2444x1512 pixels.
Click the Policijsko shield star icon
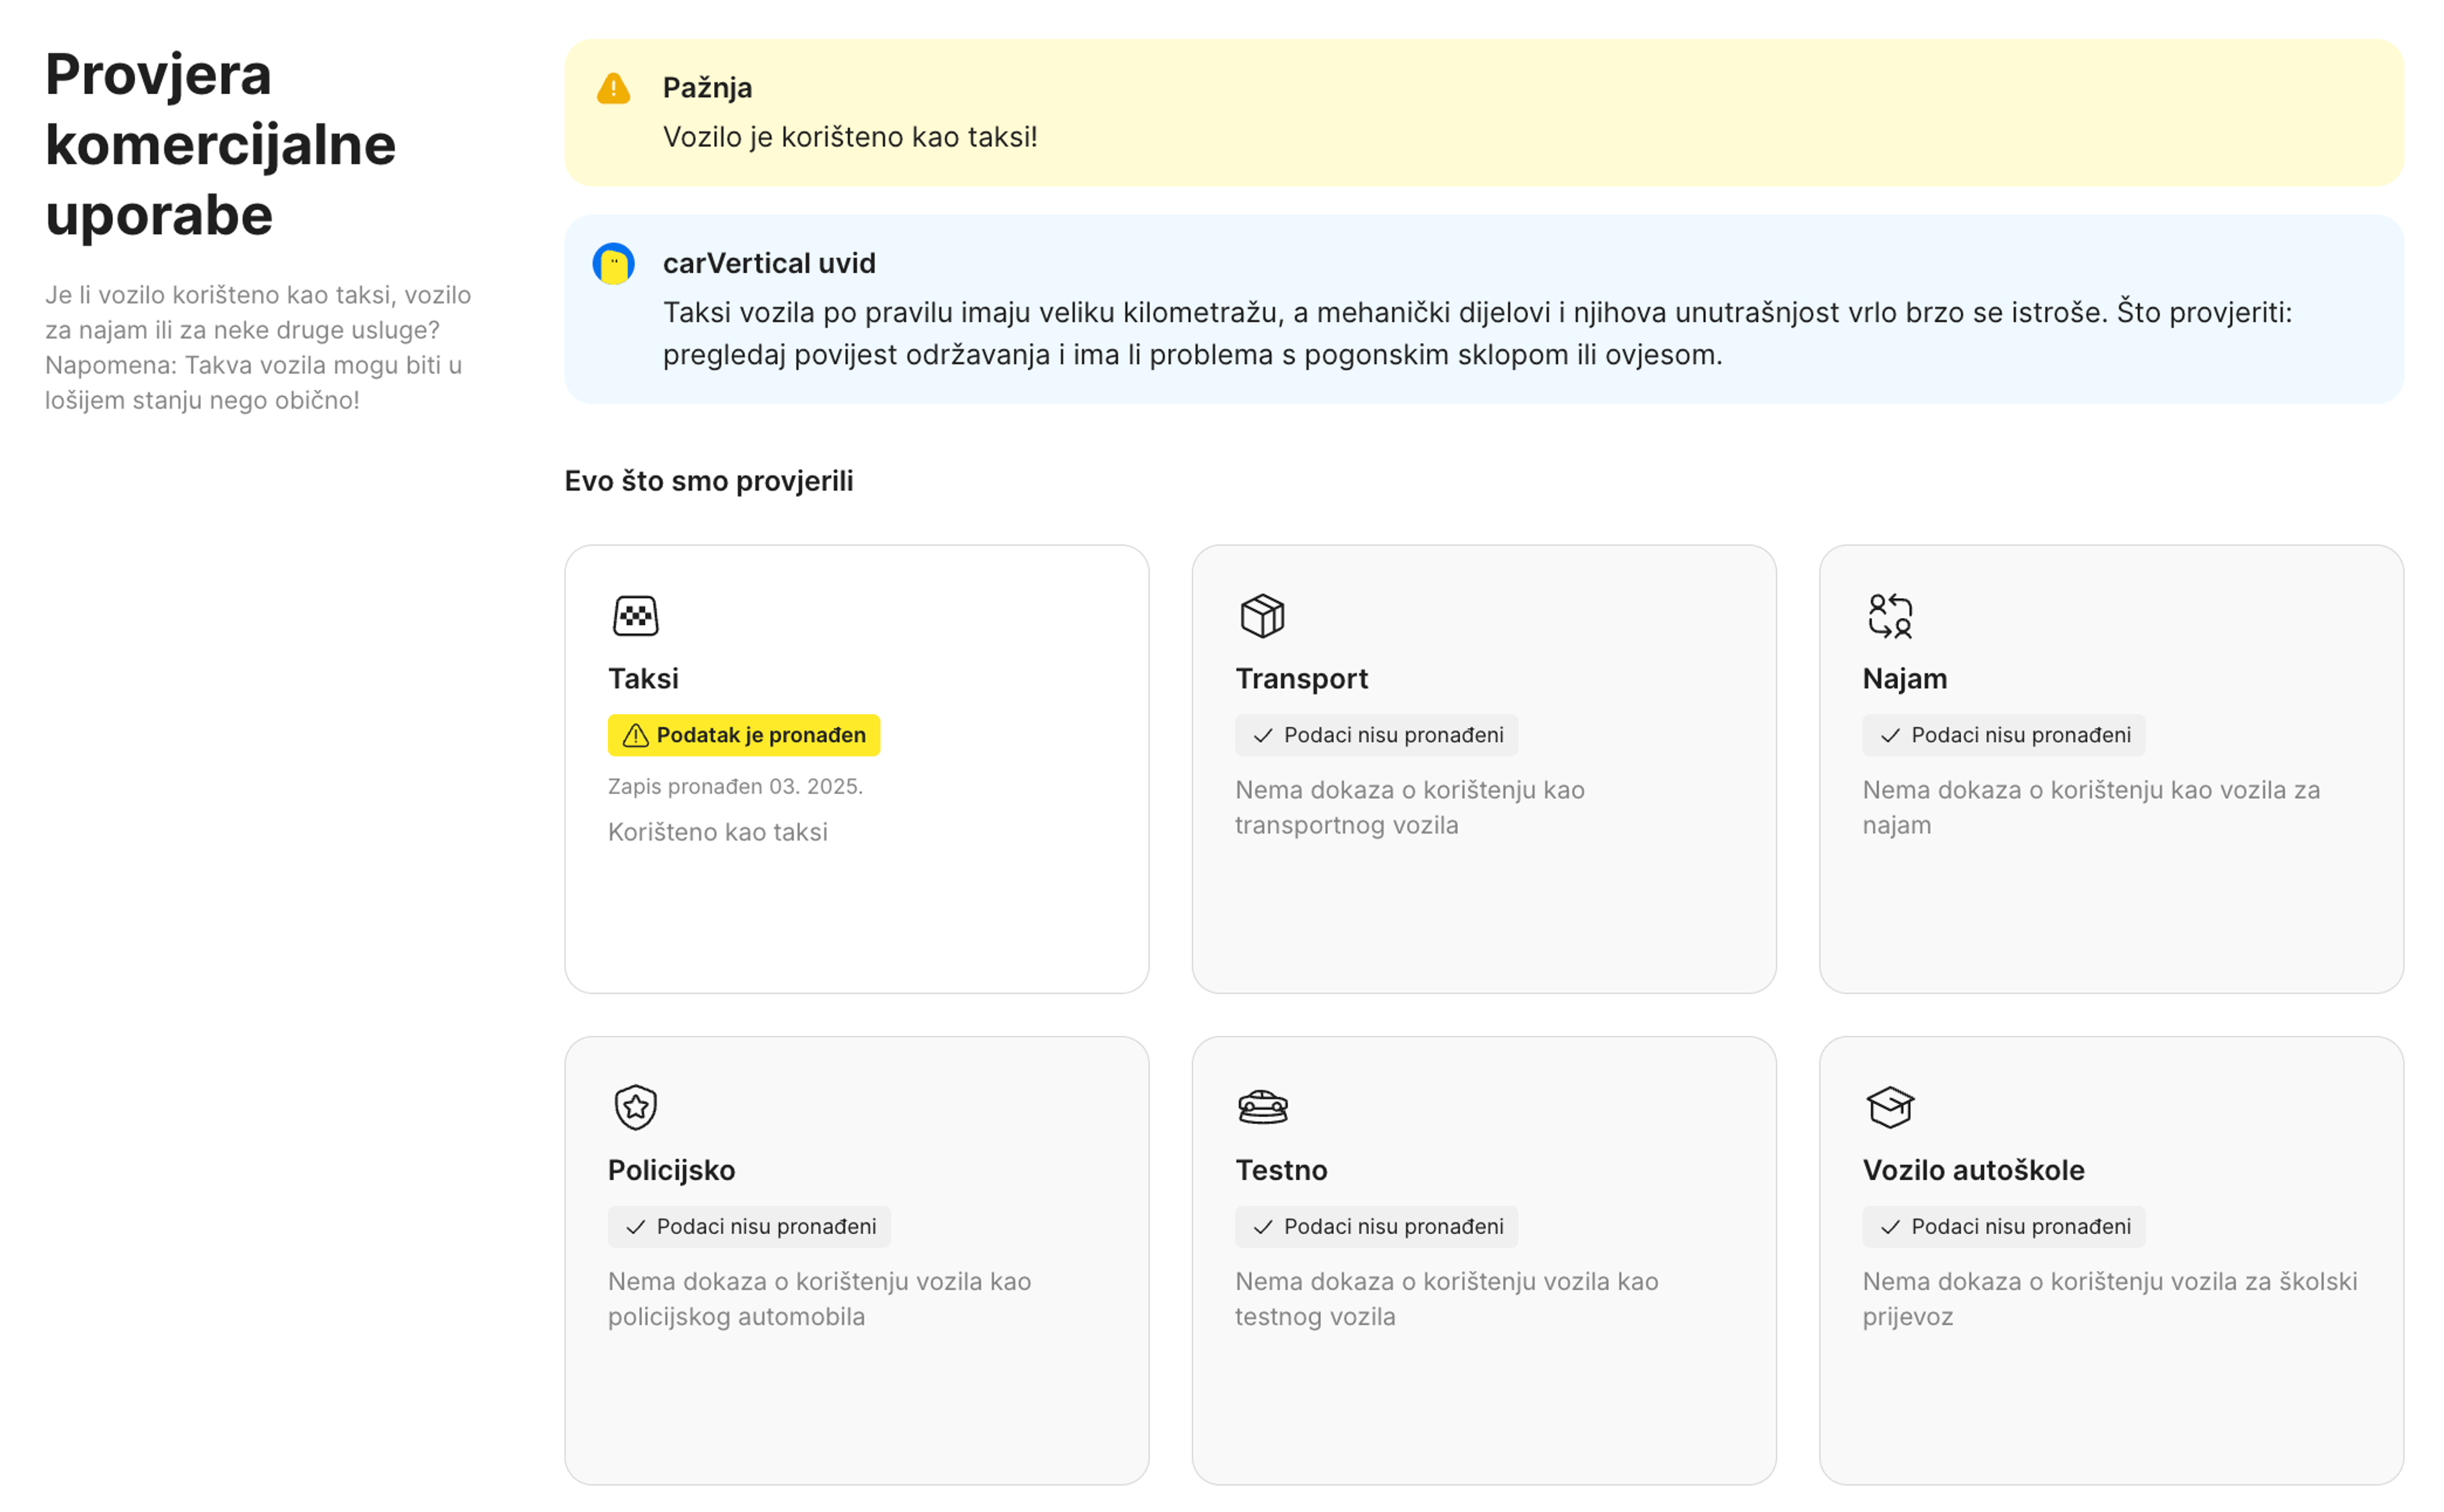(x=635, y=1106)
